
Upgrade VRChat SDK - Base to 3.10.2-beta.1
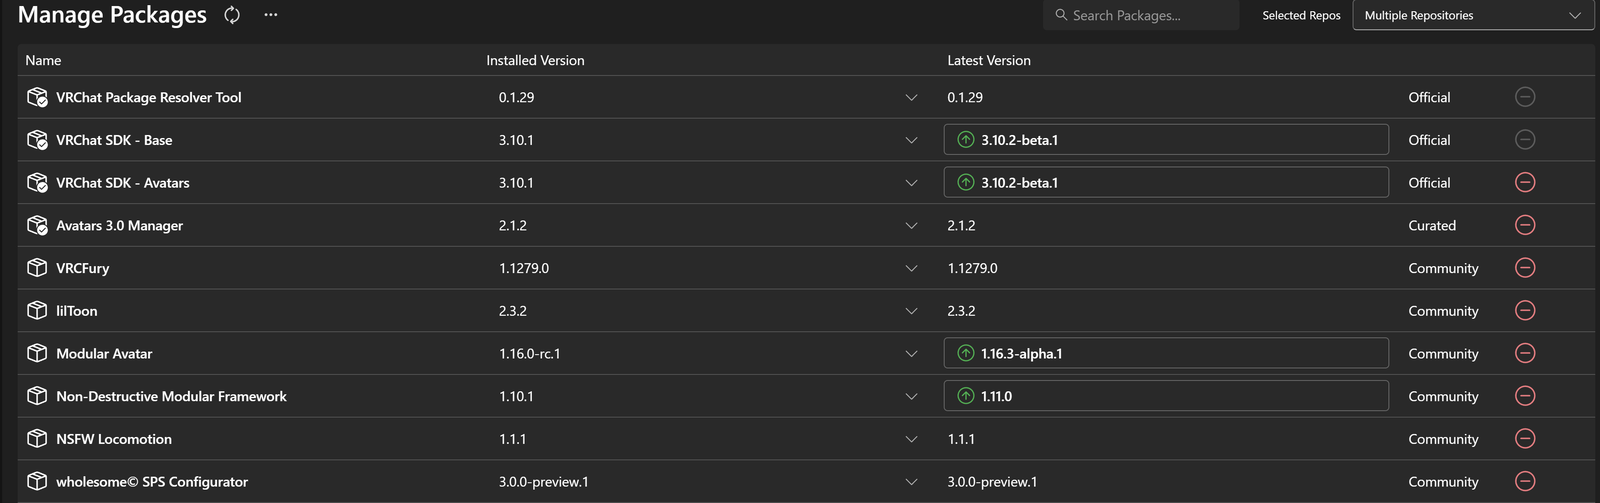(x=1165, y=140)
